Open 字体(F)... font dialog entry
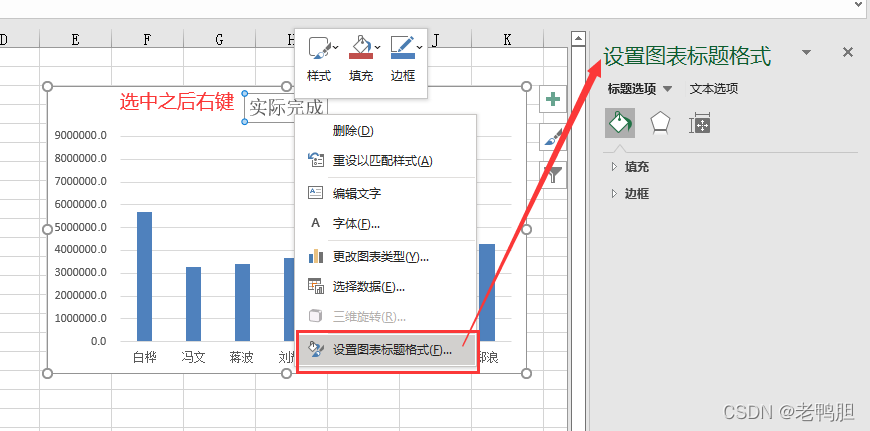Image resolution: width=870 pixels, height=431 pixels. pyautogui.click(x=386, y=224)
